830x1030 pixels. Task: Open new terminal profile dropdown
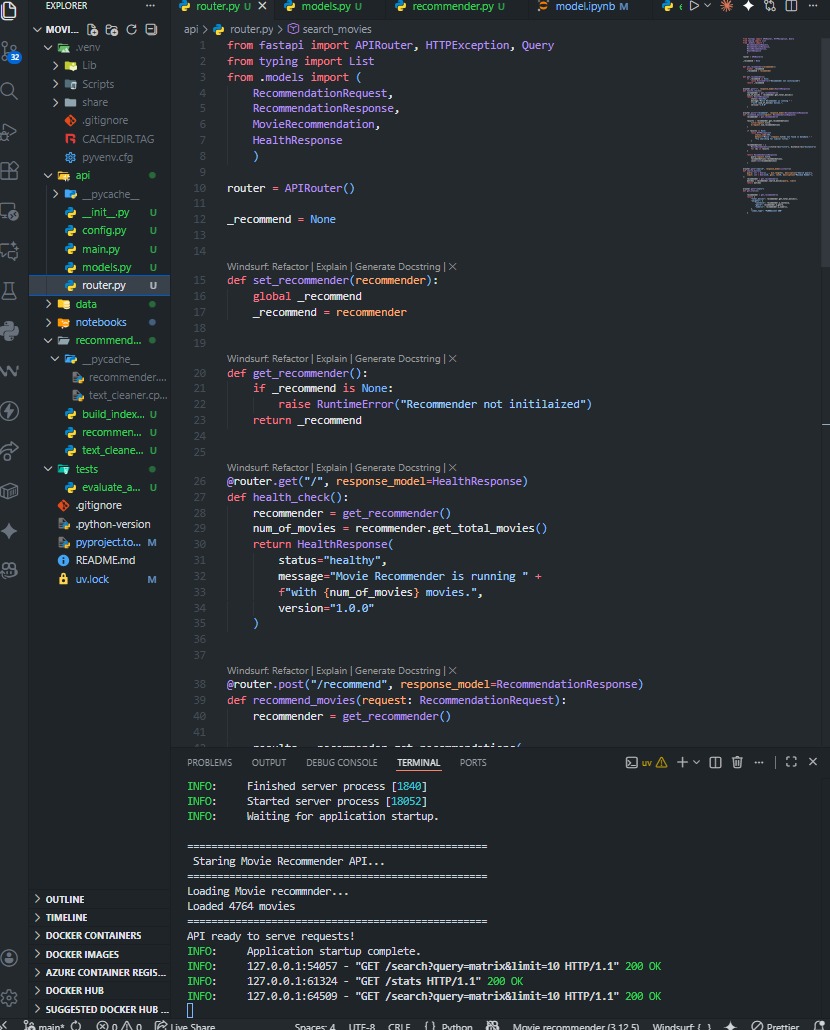(x=696, y=762)
